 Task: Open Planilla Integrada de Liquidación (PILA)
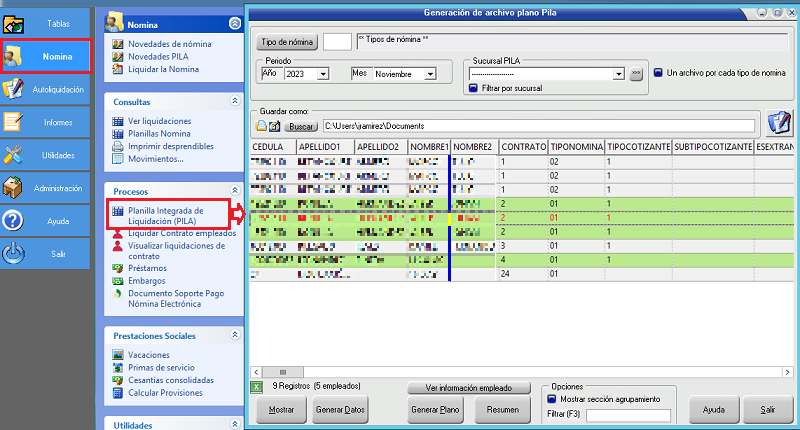165,216
